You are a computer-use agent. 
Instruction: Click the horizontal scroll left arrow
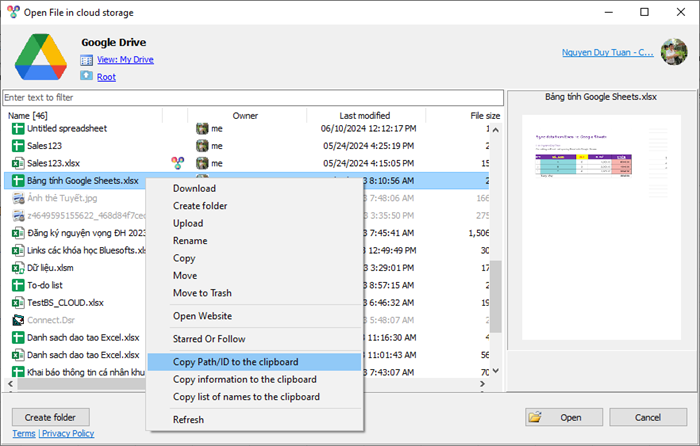click(x=10, y=383)
